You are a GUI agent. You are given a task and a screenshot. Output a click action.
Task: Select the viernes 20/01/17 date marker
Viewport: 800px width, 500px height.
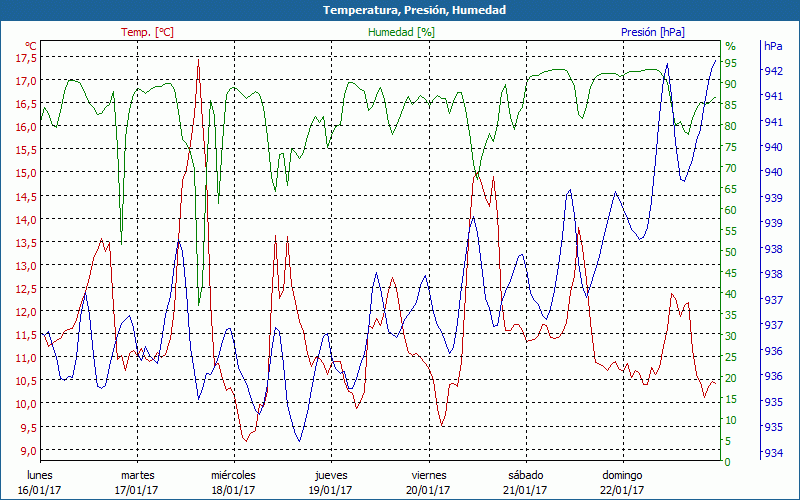(428, 482)
